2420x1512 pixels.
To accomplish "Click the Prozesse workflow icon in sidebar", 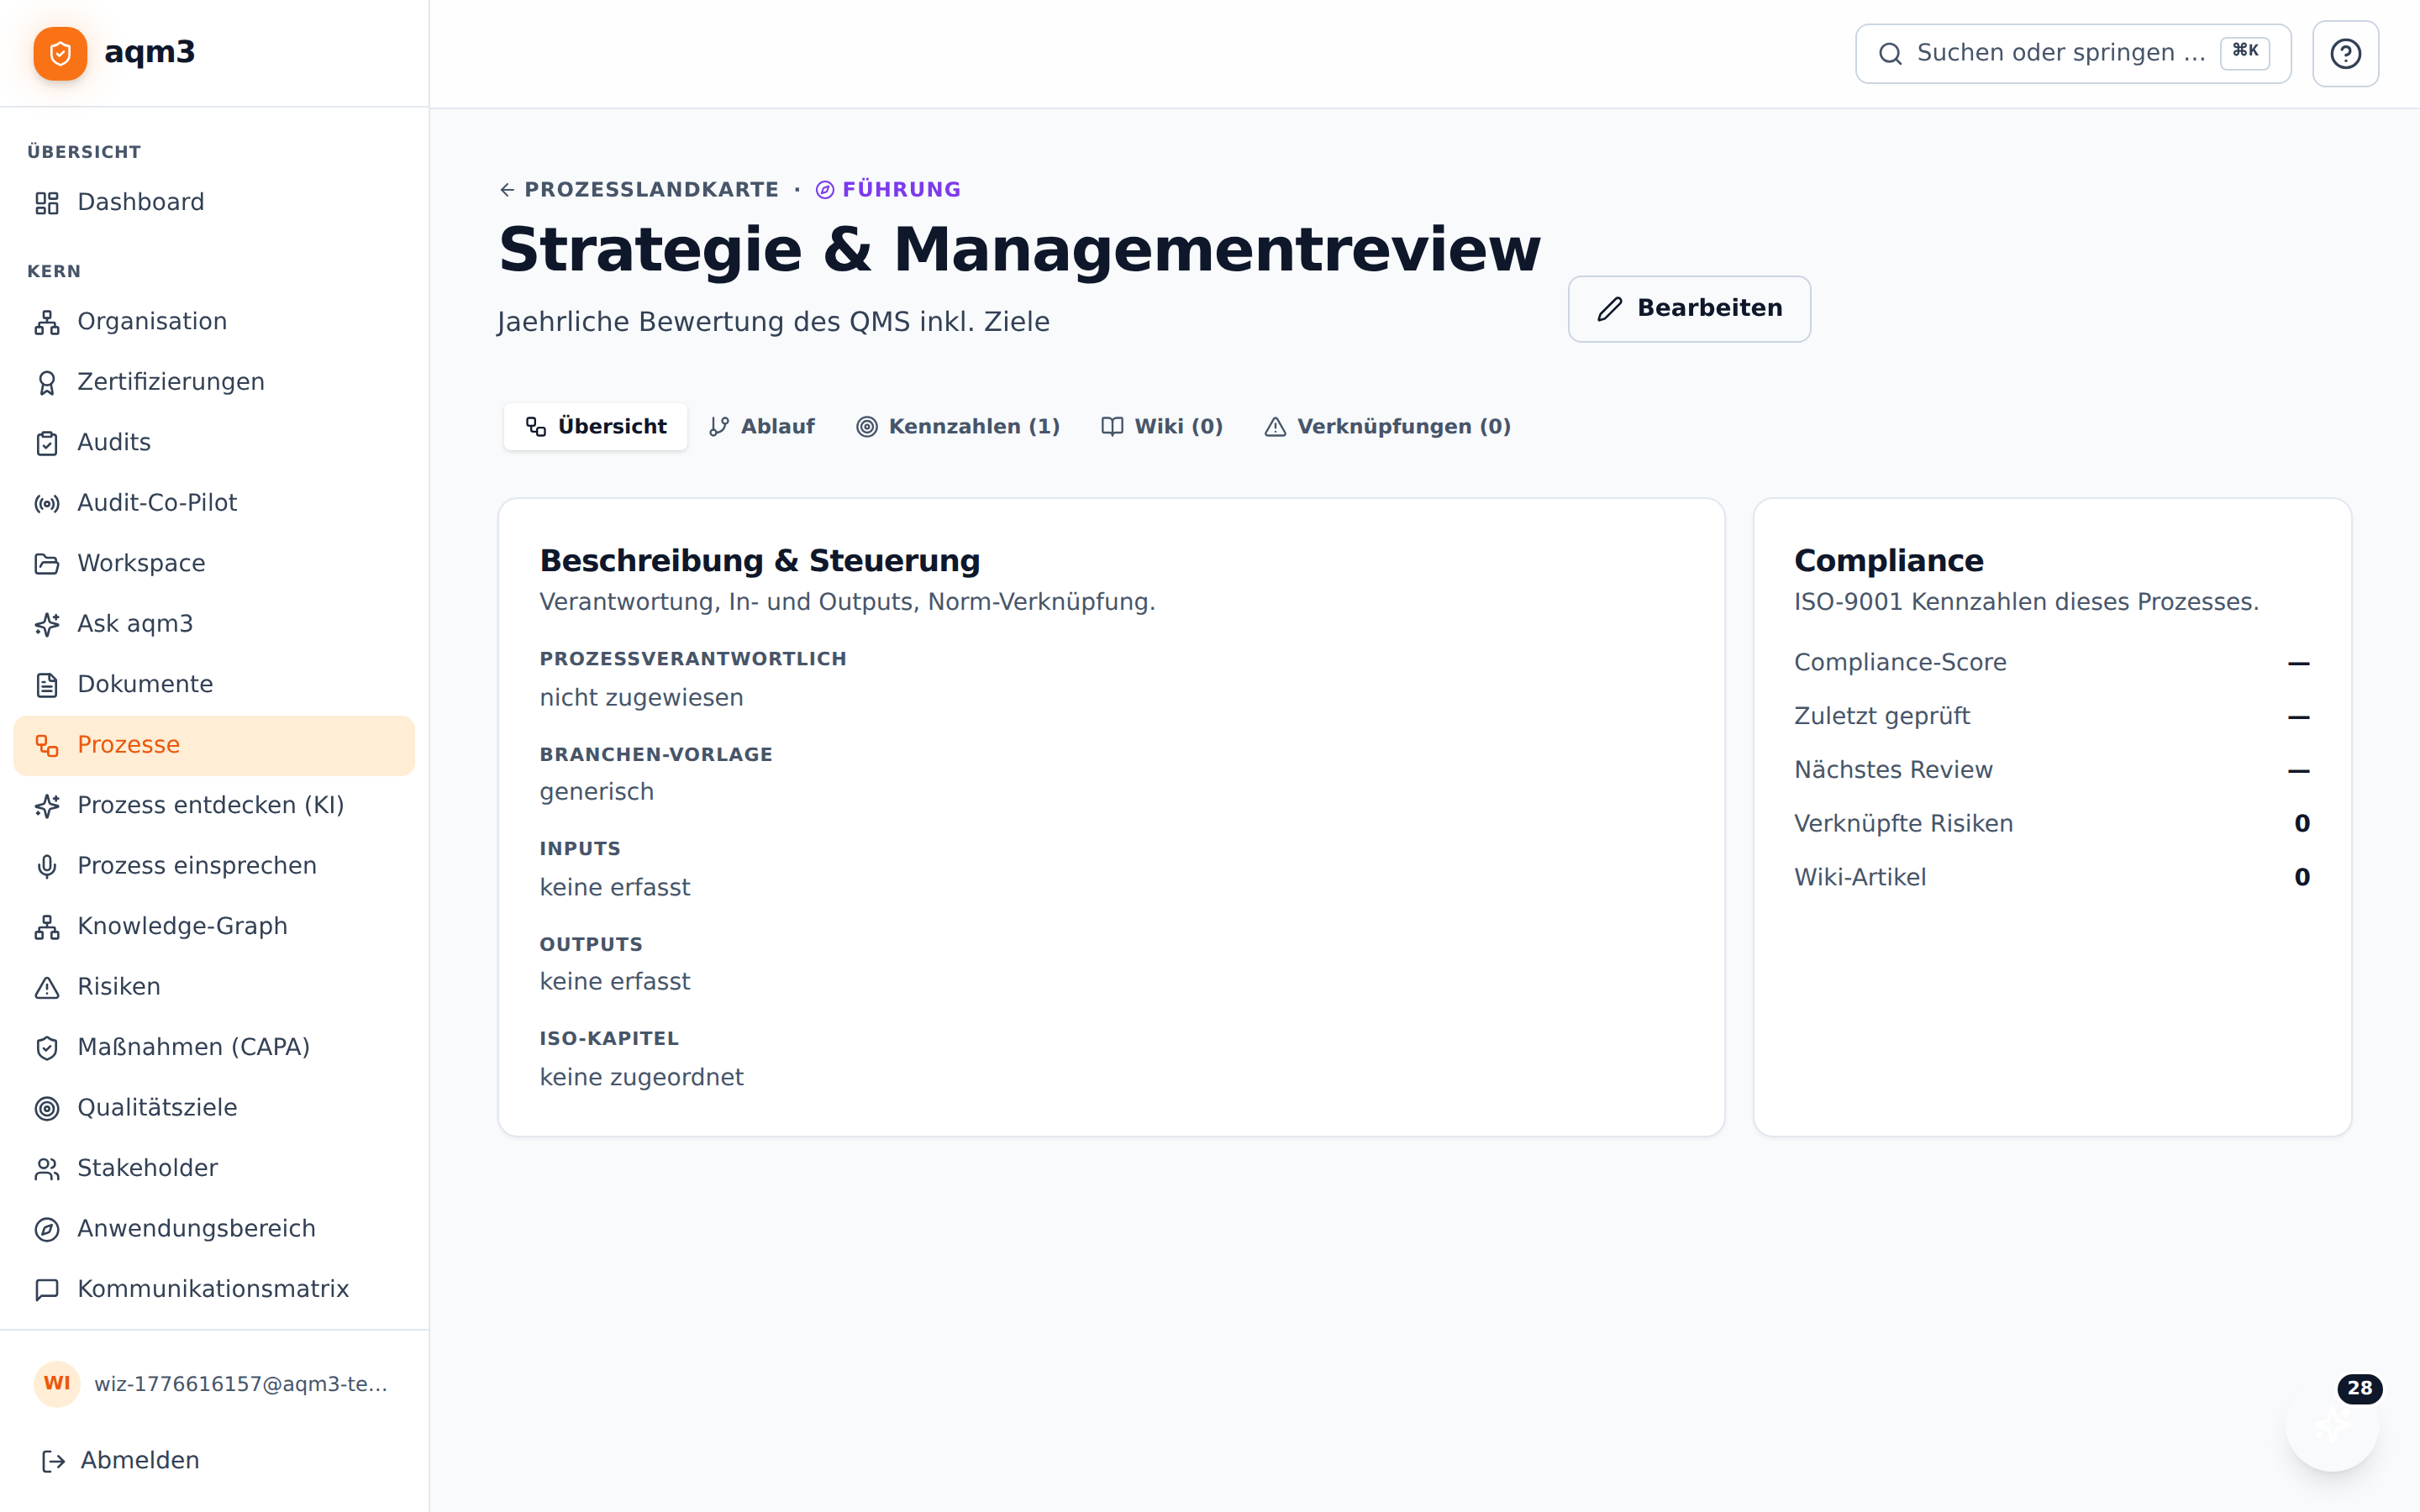I will (x=47, y=746).
